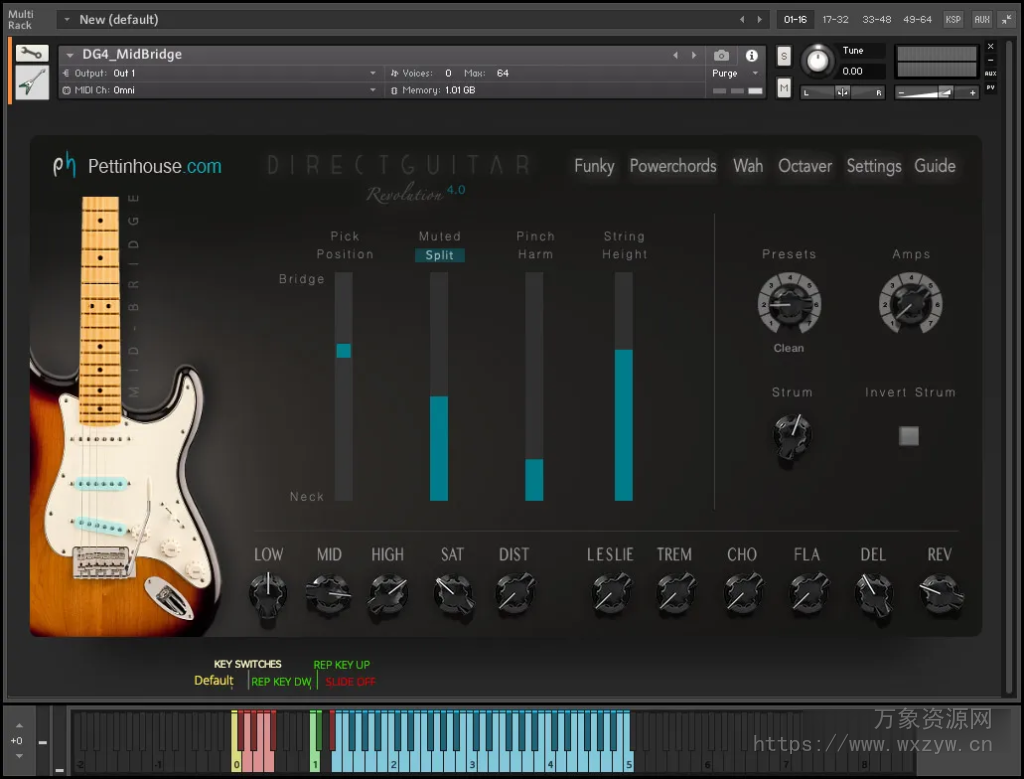The width and height of the screenshot is (1024, 779).
Task: Switch to the Powerchords tab
Action: pos(672,167)
